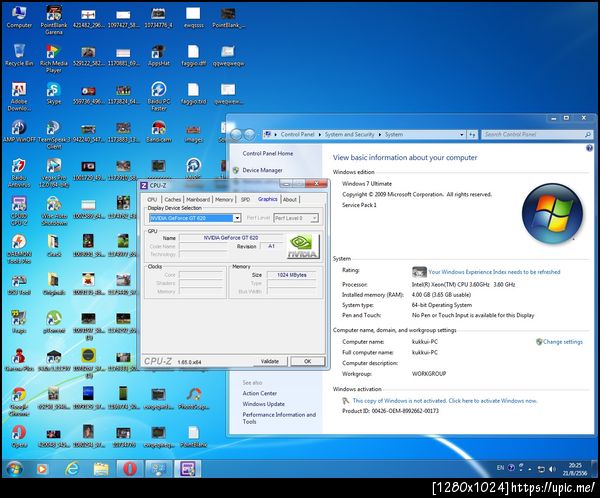Open the AMP WinOFF shortcut
The image size is (600, 498).
pyautogui.click(x=19, y=131)
